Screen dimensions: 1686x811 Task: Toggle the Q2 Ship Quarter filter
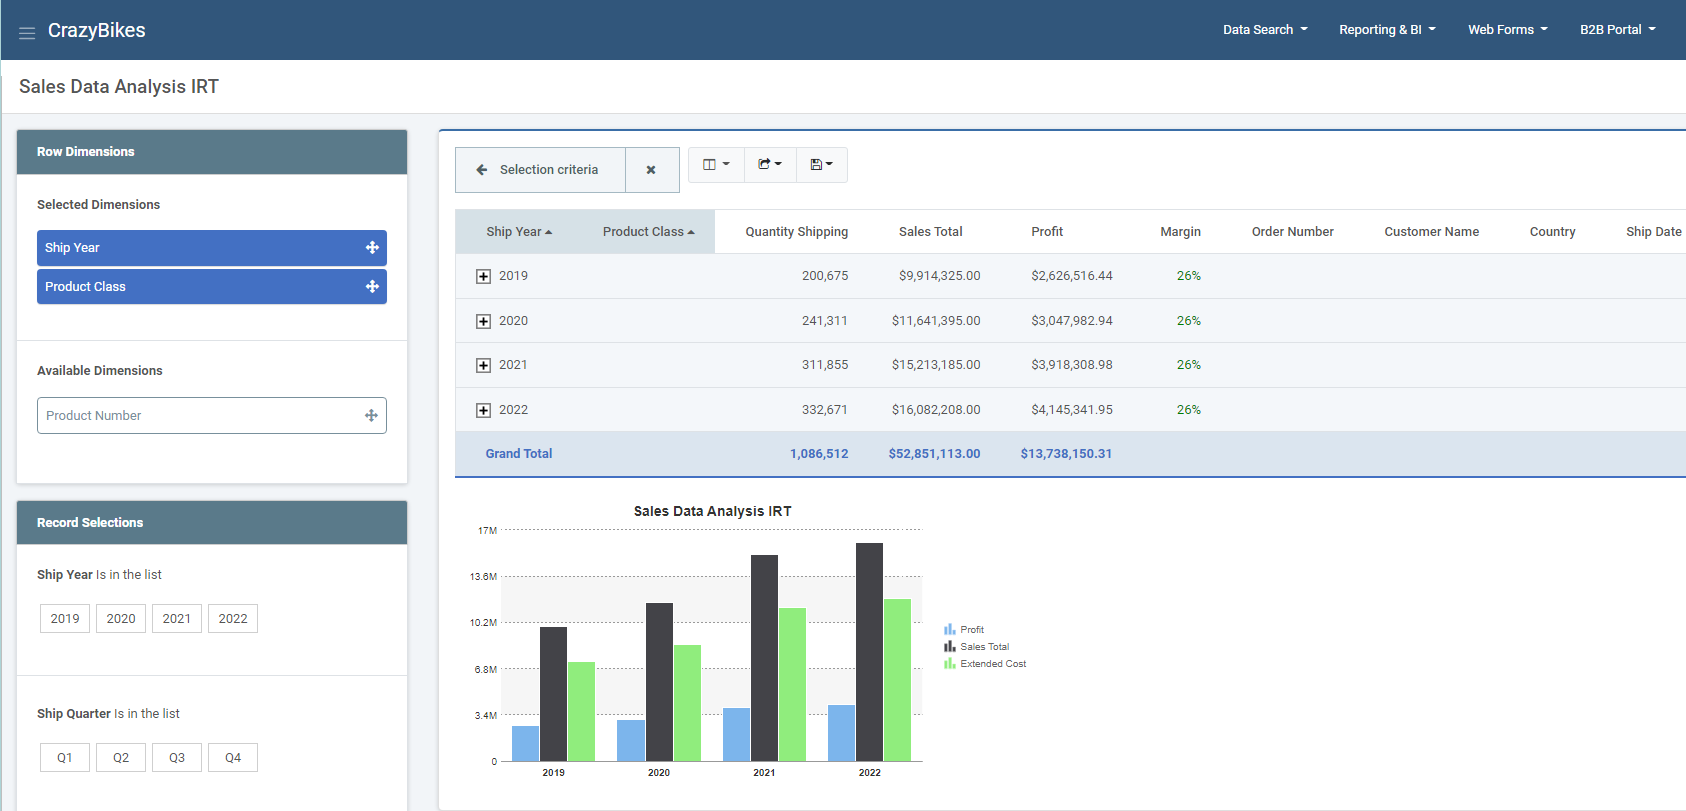tap(121, 758)
